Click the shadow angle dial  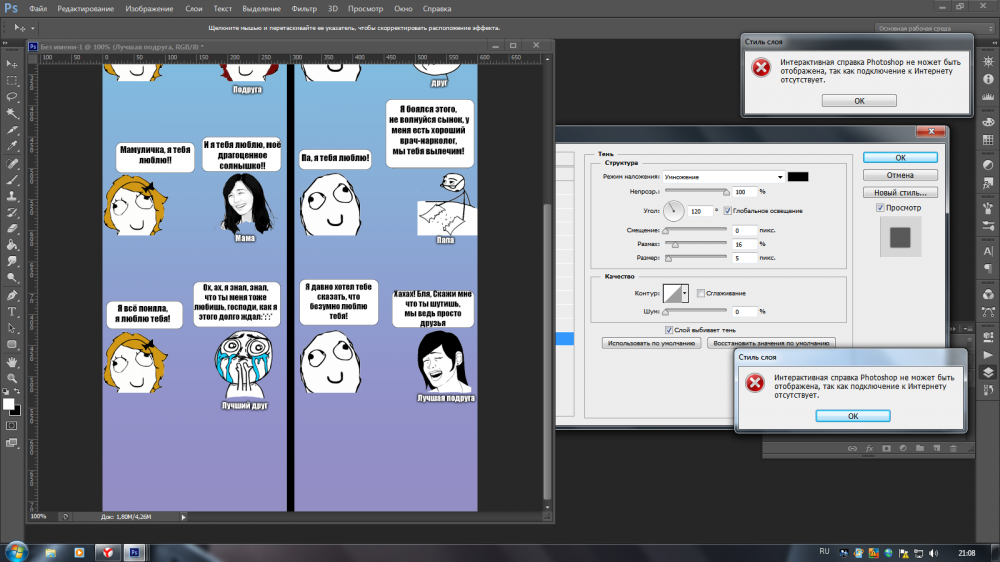673,211
